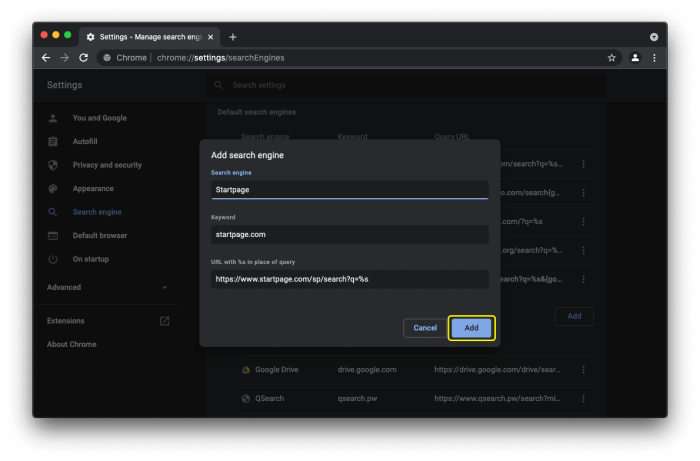The width and height of the screenshot is (700, 461).
Task: Open On startup settings section
Action: pos(91,259)
